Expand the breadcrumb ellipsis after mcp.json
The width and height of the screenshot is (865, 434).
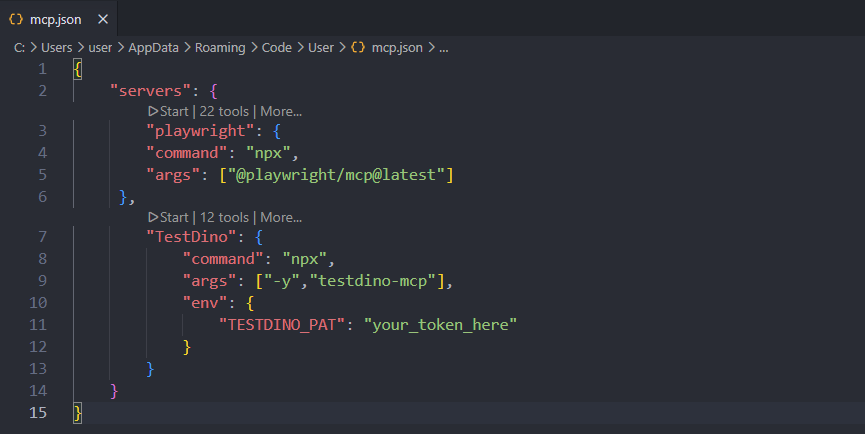click(x=444, y=47)
